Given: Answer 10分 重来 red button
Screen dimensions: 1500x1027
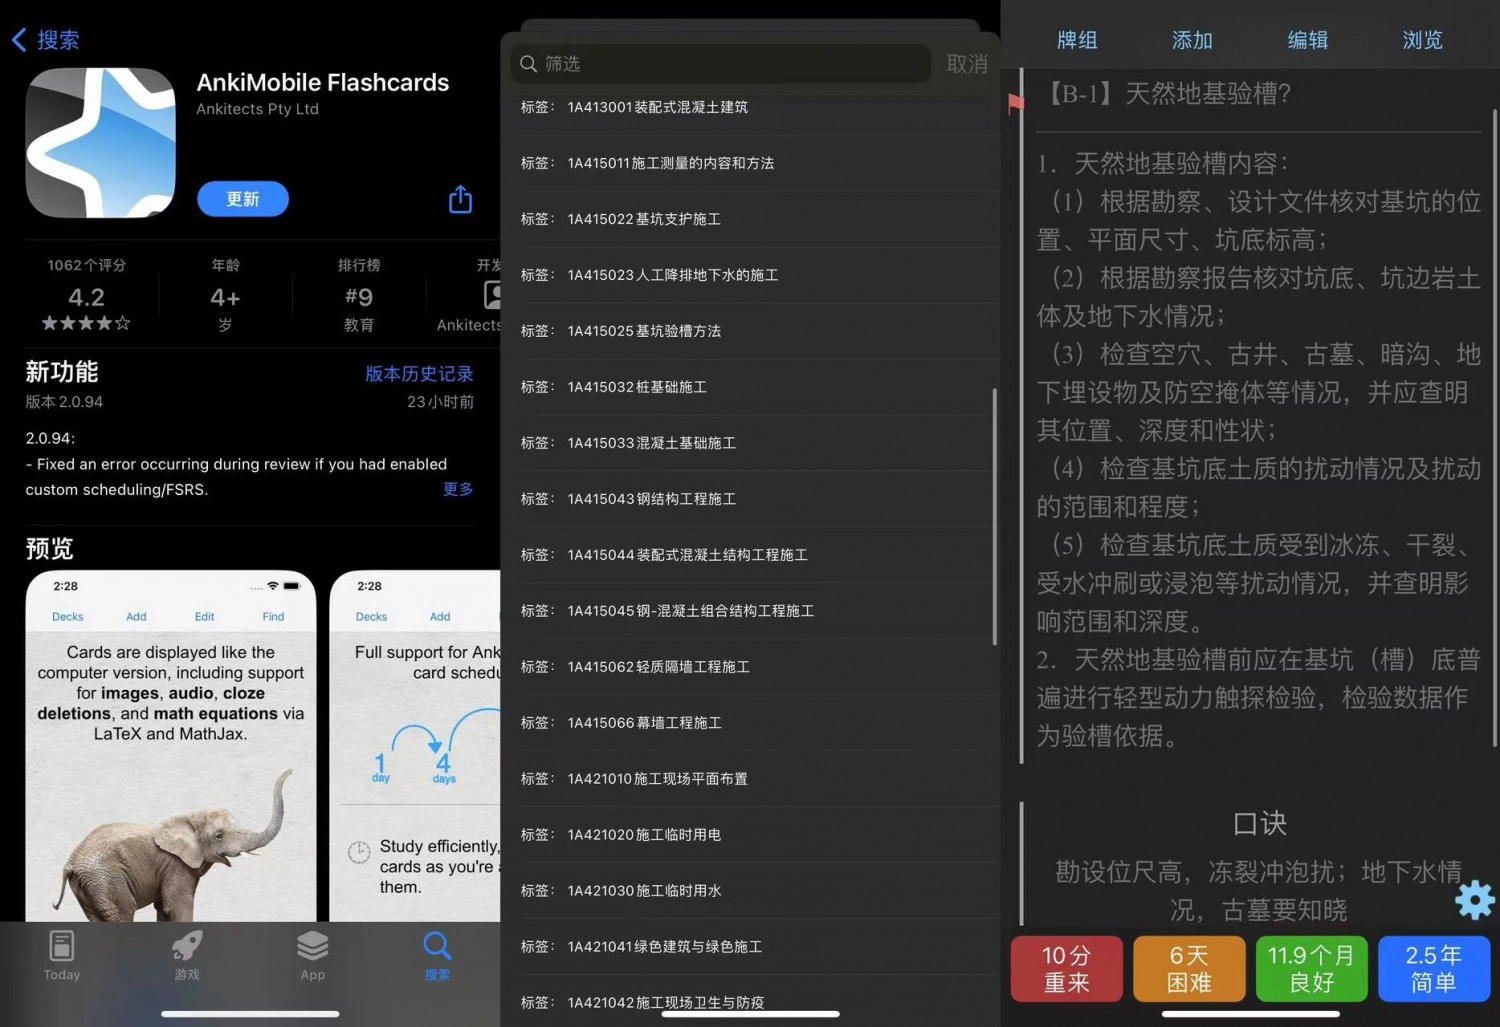Looking at the screenshot, I should (x=1067, y=969).
